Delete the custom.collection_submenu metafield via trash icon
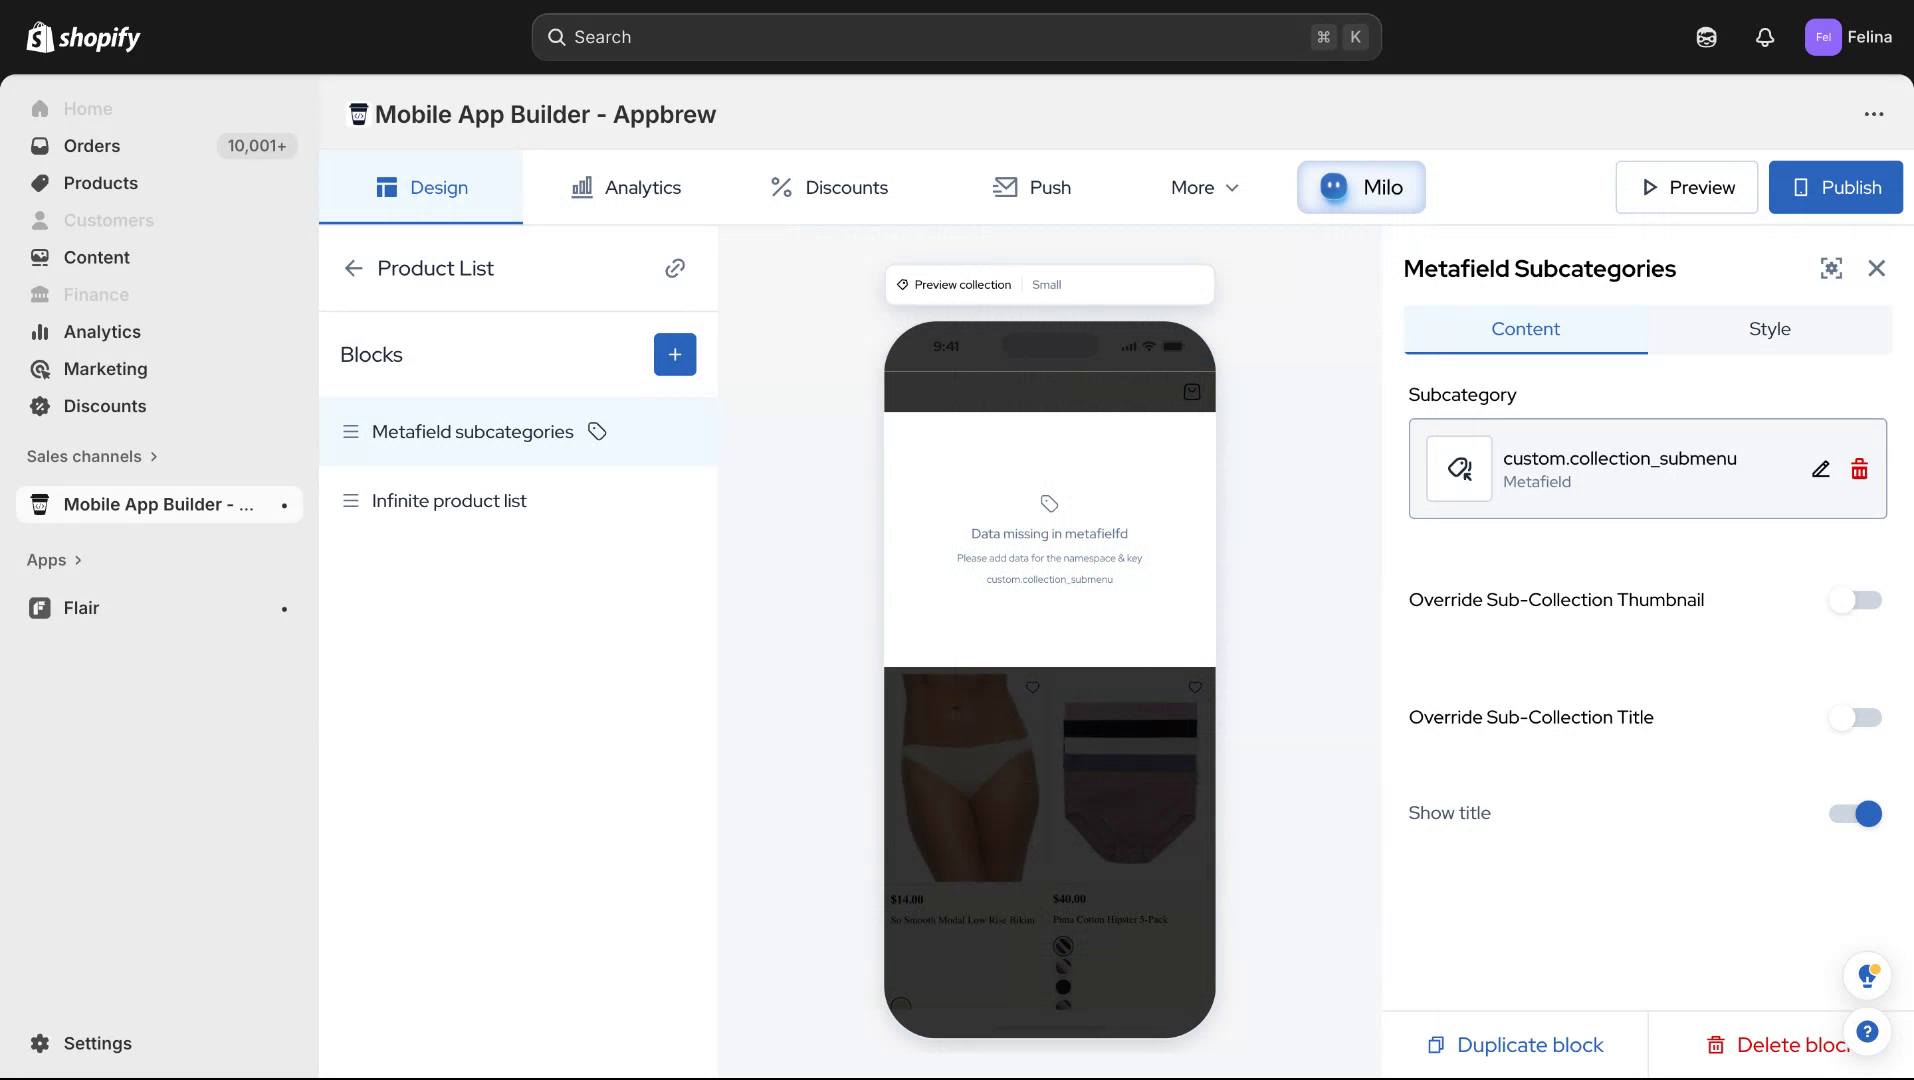This screenshot has width=1914, height=1080. (1860, 468)
